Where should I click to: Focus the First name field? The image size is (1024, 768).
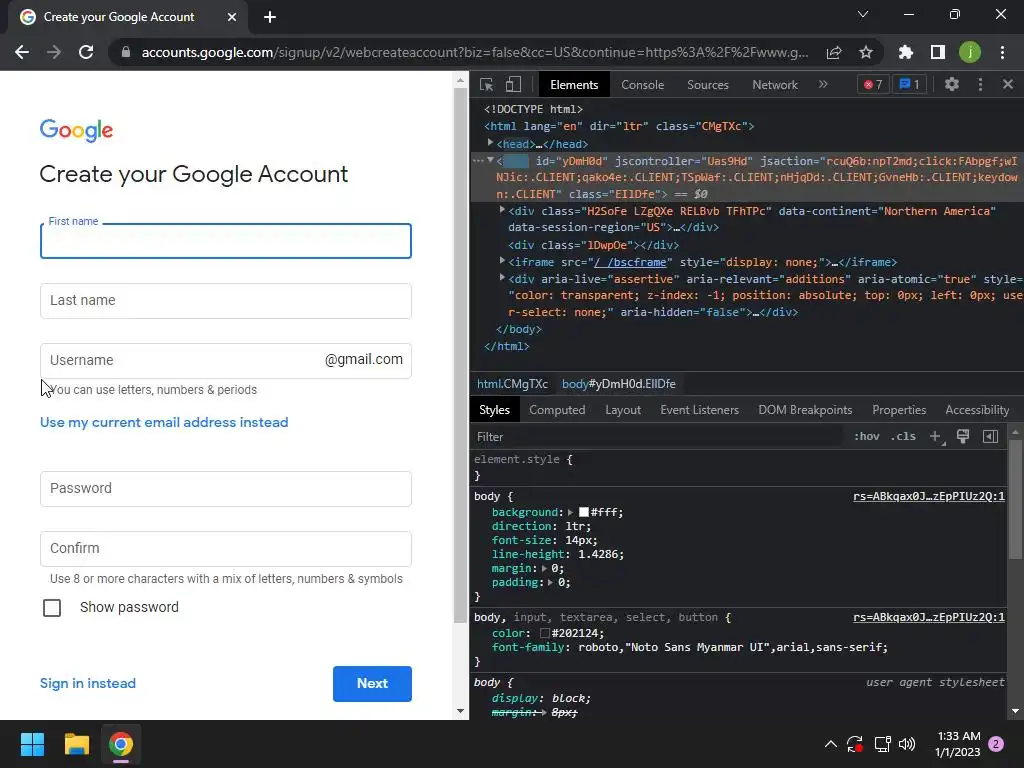click(226, 241)
